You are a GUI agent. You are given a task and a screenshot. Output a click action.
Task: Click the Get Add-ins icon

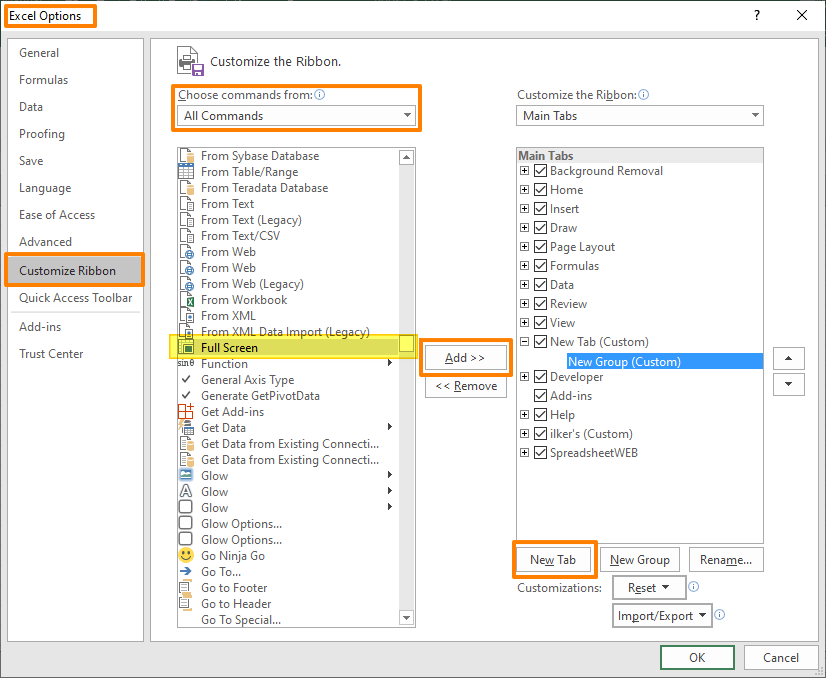186,411
